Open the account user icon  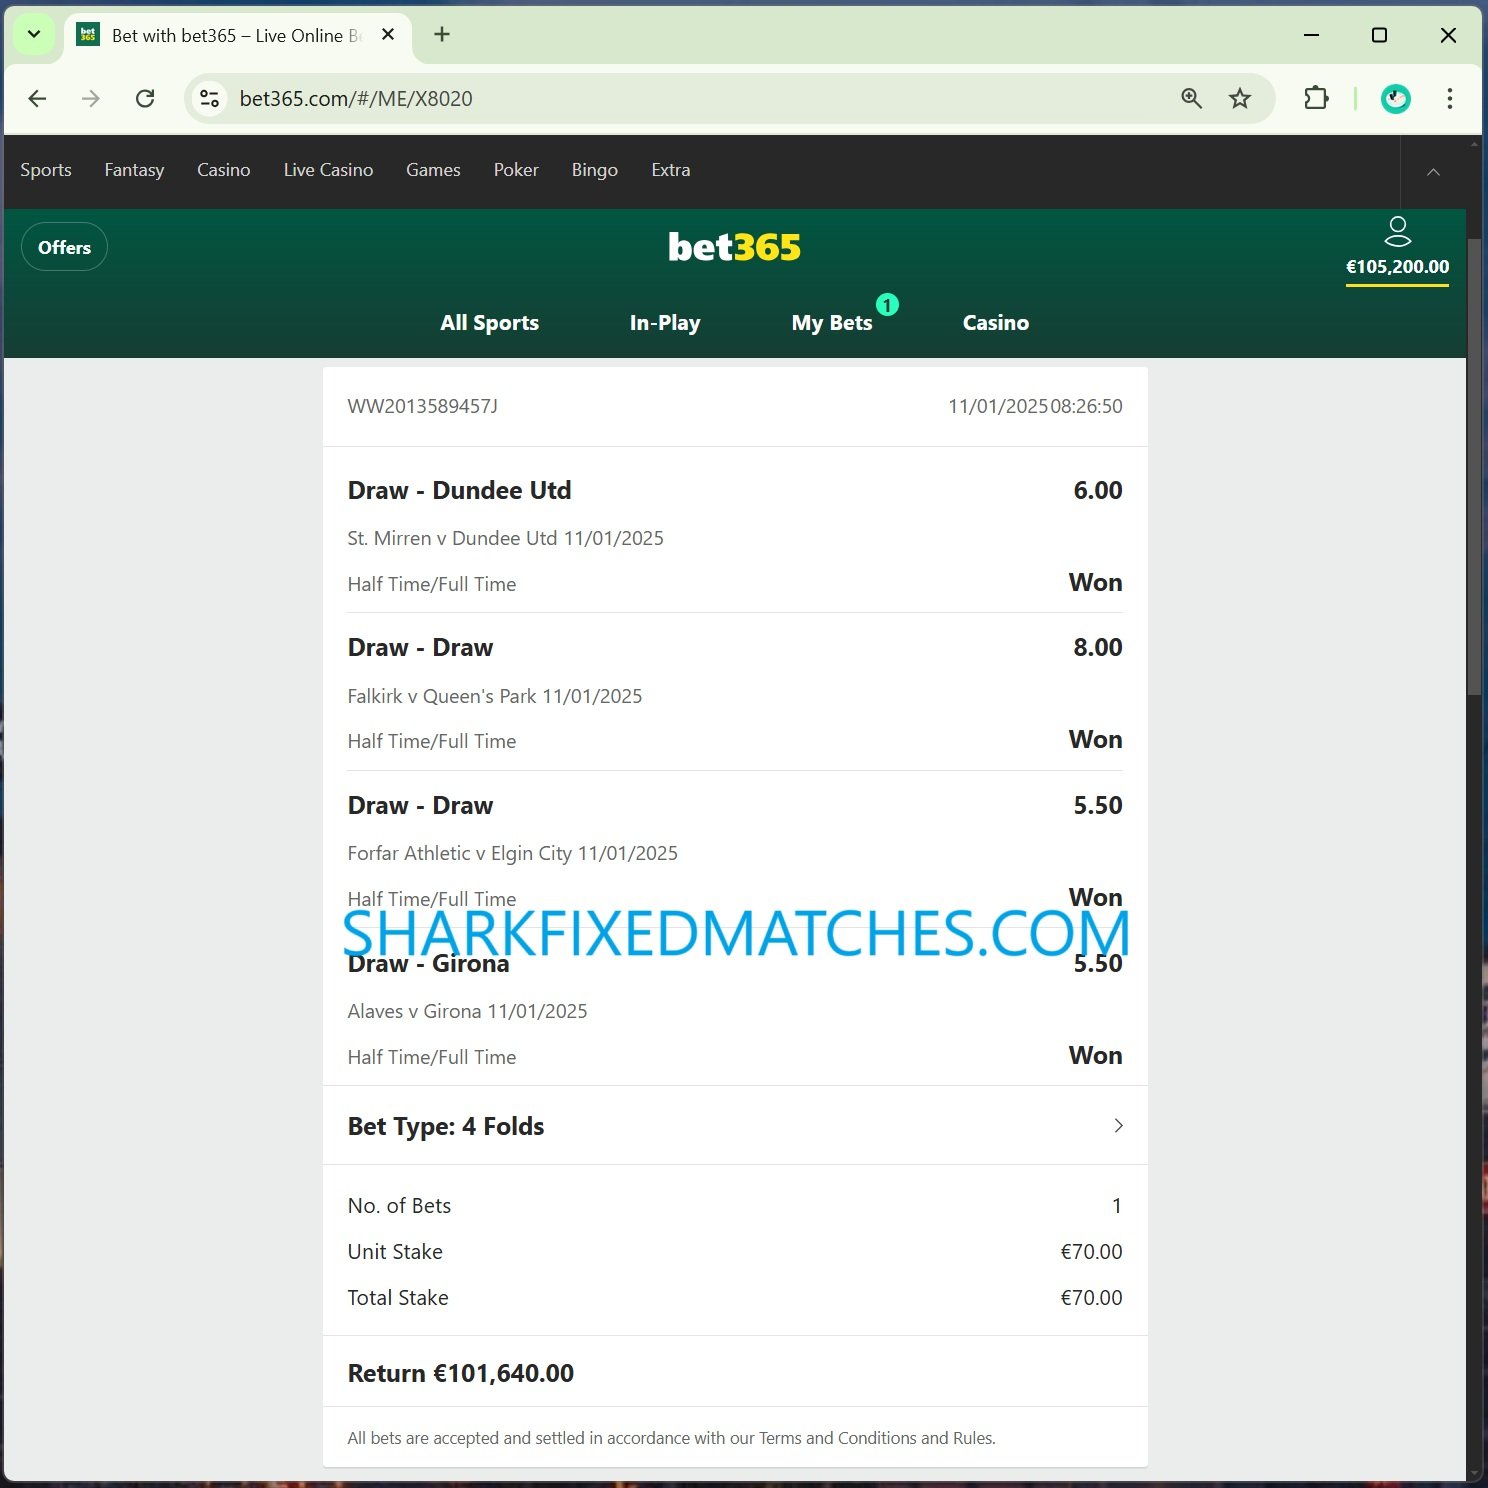(x=1397, y=232)
